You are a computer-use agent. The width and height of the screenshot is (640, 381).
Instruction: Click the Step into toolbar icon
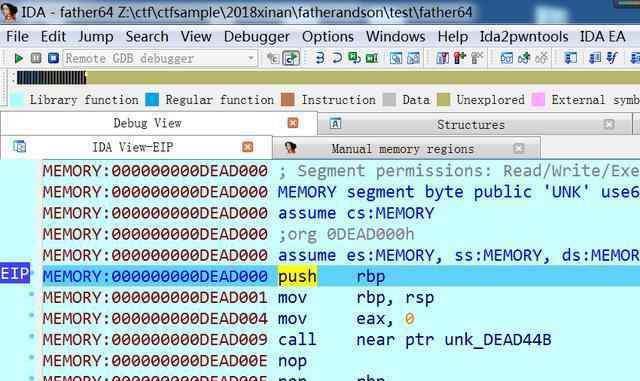pyautogui.click(x=320, y=58)
